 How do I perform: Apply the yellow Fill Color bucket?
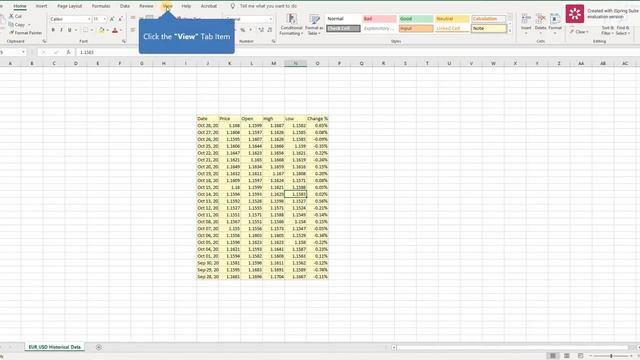click(101, 30)
